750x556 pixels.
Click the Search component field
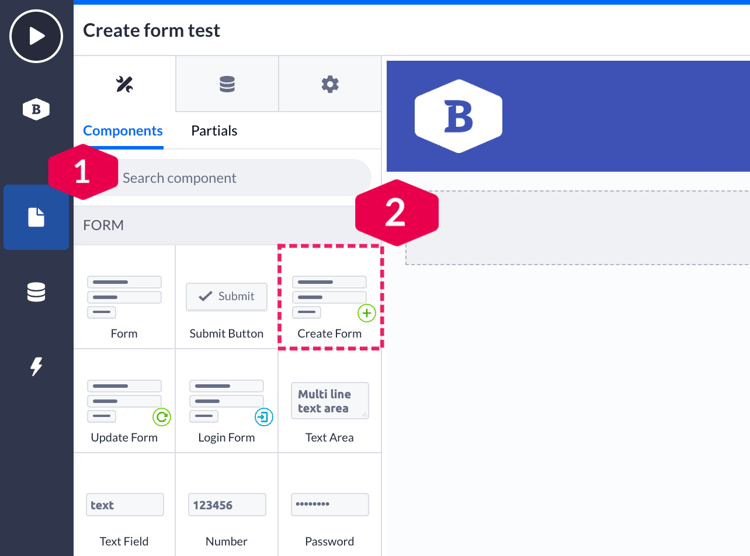[240, 178]
